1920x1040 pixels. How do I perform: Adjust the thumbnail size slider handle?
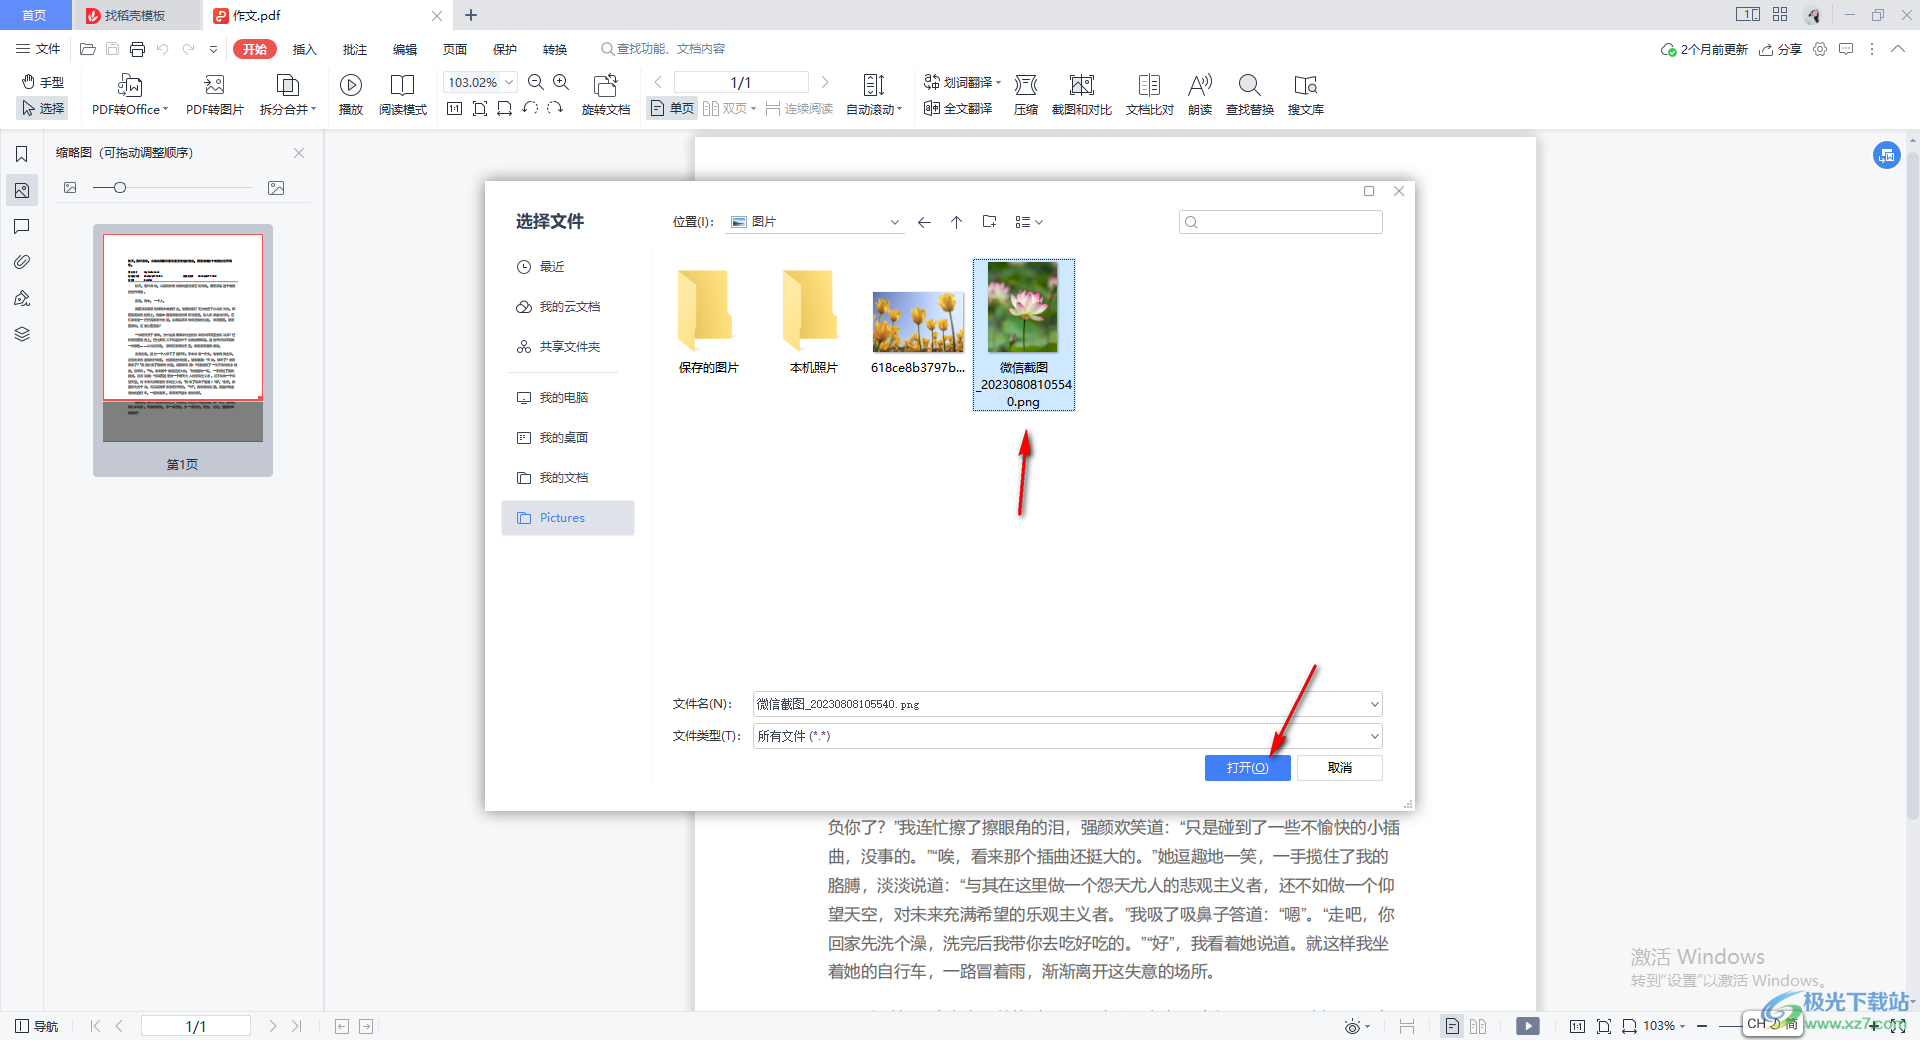click(x=120, y=188)
